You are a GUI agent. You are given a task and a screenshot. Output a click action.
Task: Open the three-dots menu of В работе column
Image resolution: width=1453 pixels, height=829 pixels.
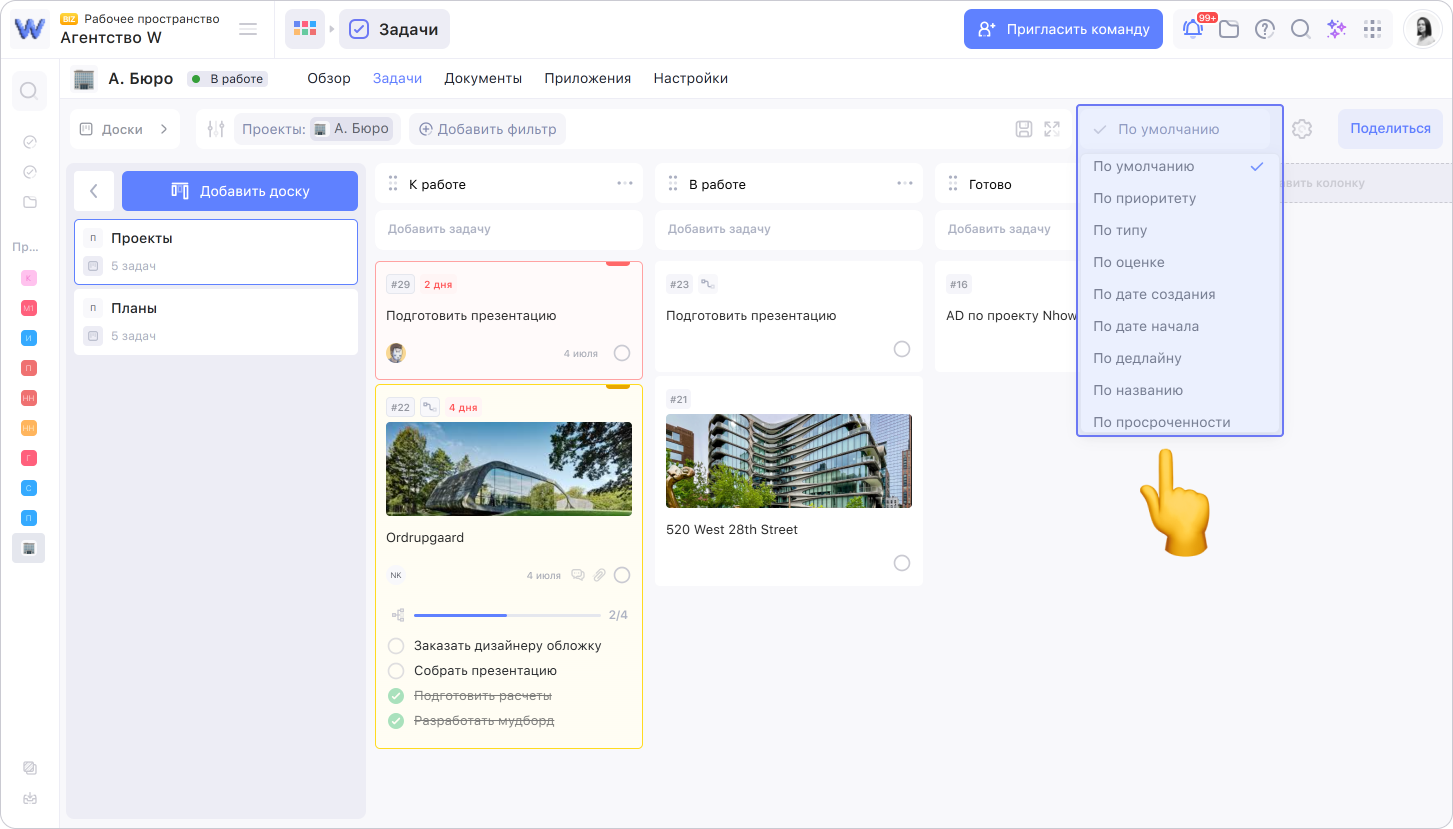click(x=905, y=184)
